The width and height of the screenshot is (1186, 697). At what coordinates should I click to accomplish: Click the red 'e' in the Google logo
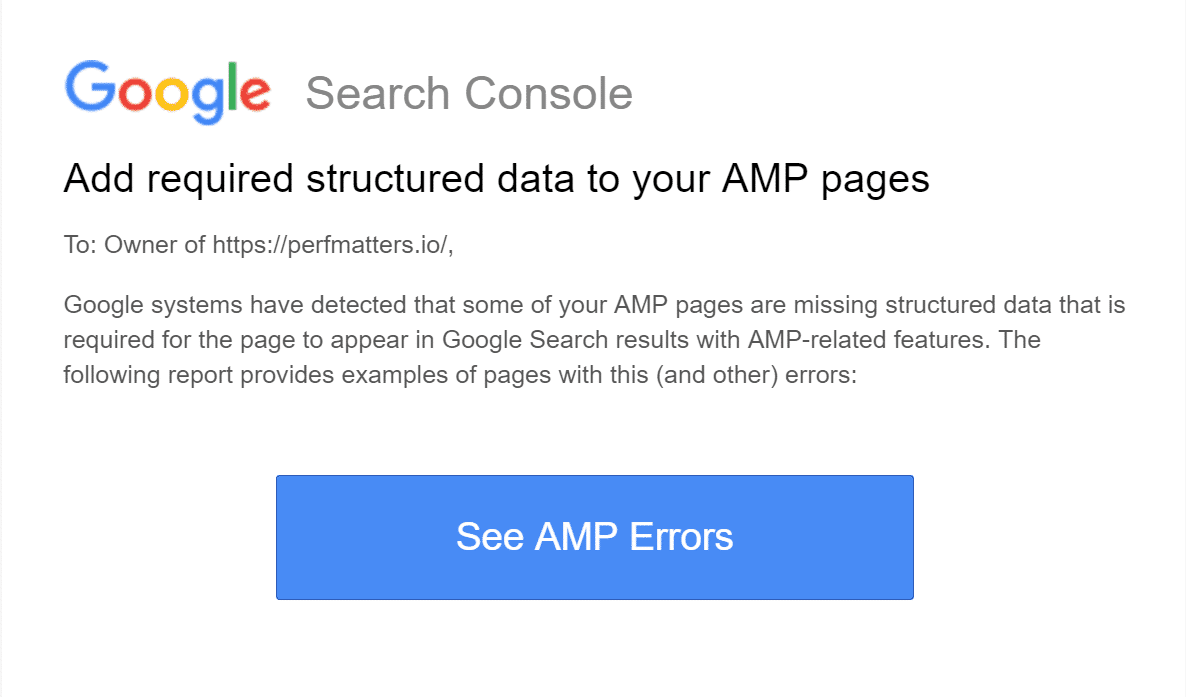coord(256,95)
